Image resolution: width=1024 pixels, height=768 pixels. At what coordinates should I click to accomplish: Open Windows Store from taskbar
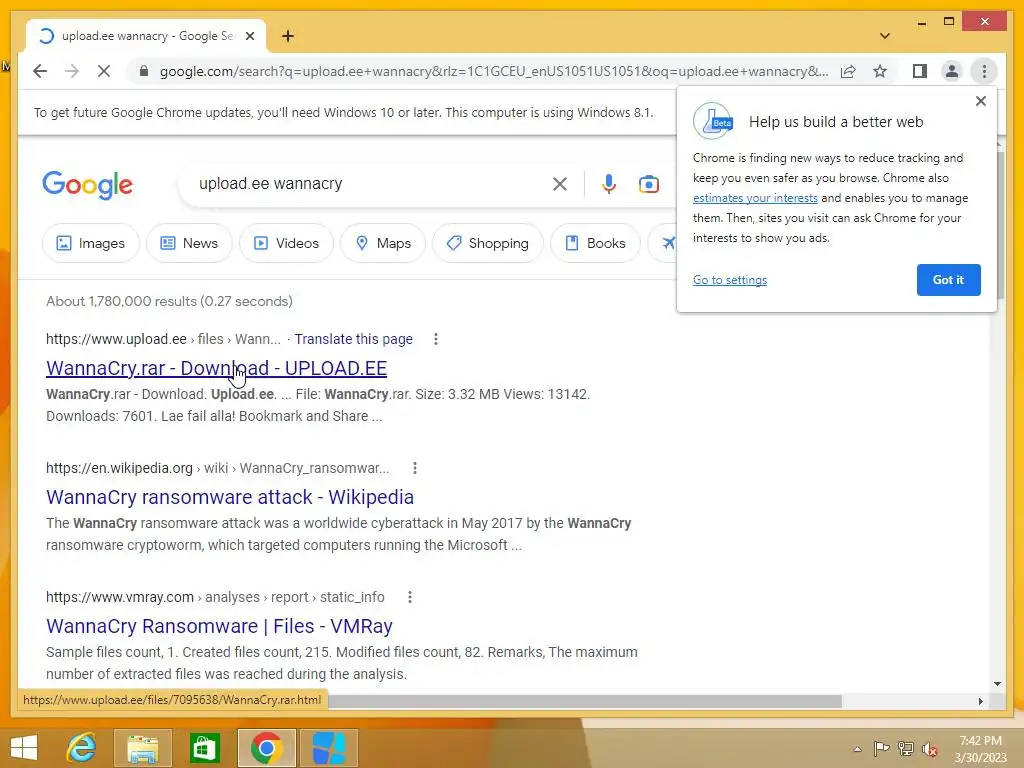tap(204, 748)
